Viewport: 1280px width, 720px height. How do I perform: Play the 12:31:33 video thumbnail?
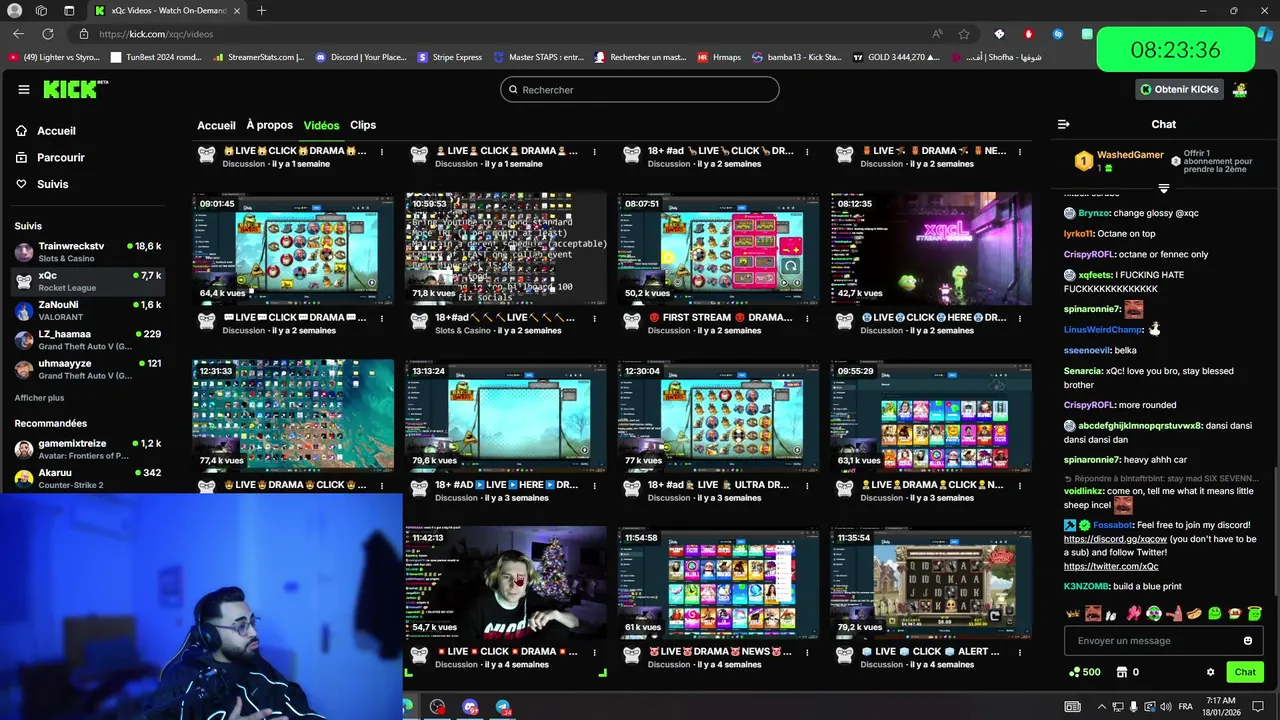click(293, 416)
